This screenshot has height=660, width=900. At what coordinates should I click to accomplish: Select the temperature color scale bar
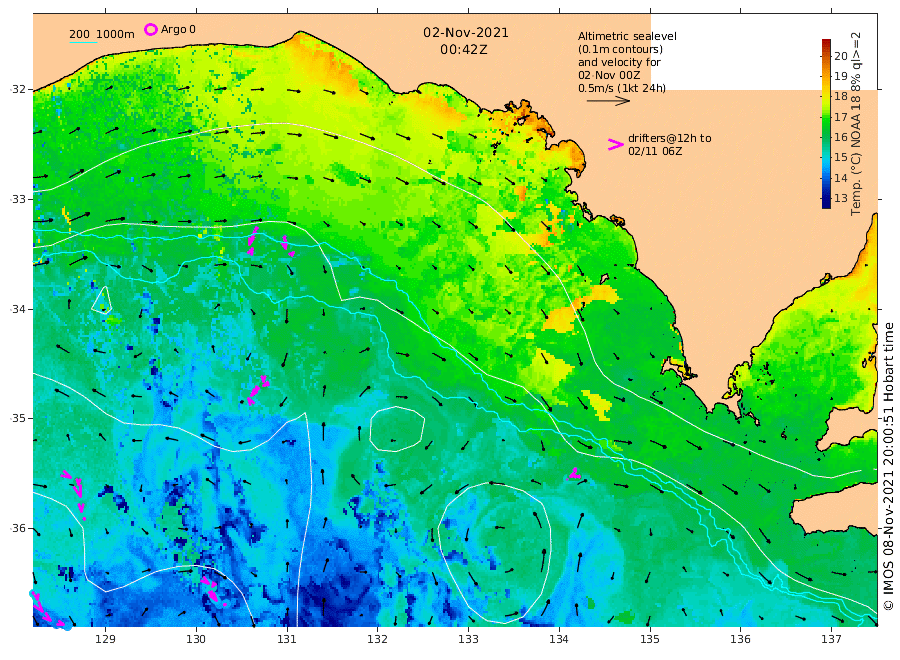pos(826,123)
